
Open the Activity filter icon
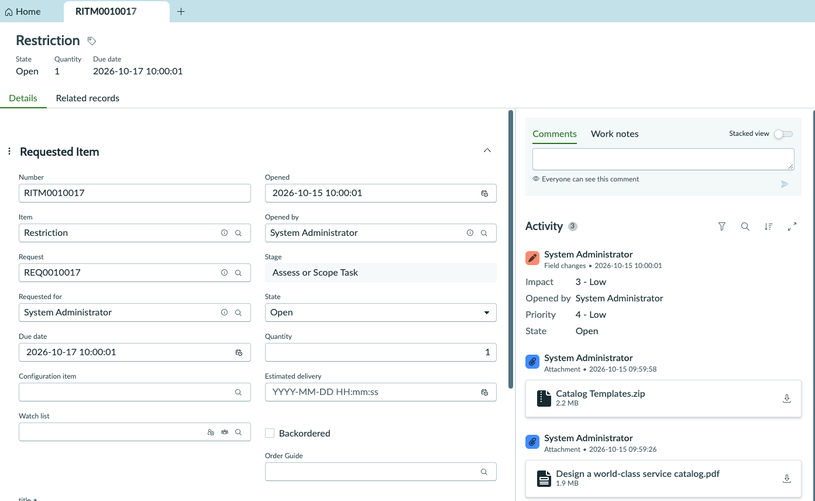click(721, 226)
